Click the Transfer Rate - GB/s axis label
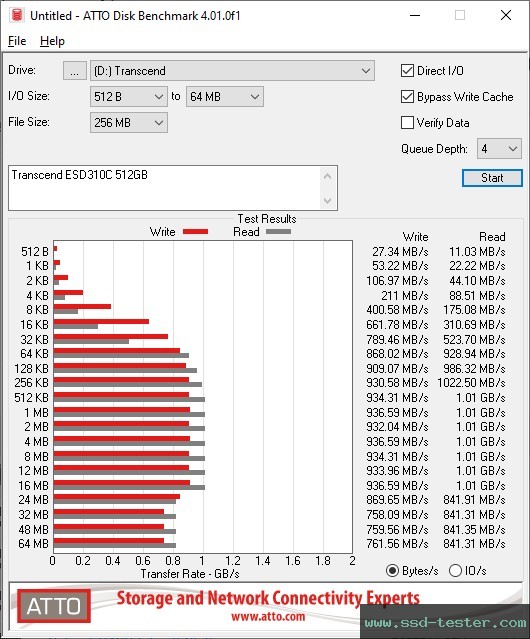 point(190,574)
